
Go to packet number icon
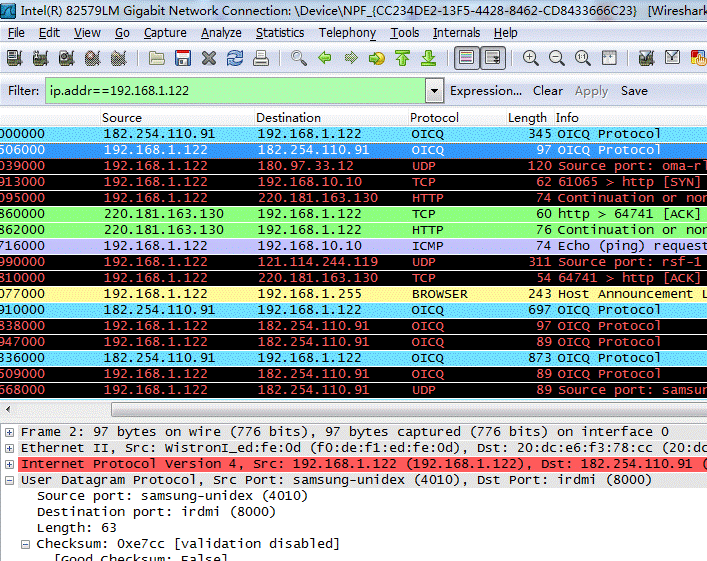tap(377, 58)
